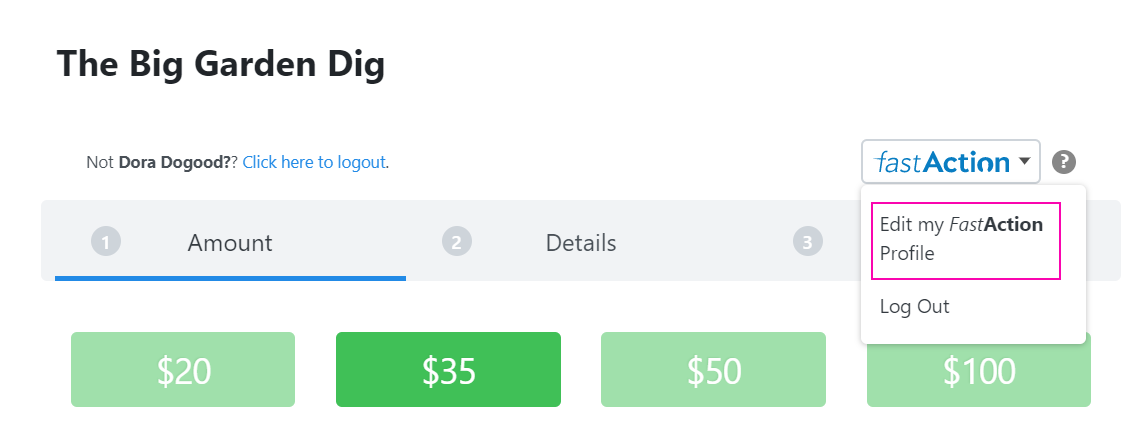This screenshot has height=425, width=1145.
Task: Pick the $50 donation amount
Action: tap(713, 370)
